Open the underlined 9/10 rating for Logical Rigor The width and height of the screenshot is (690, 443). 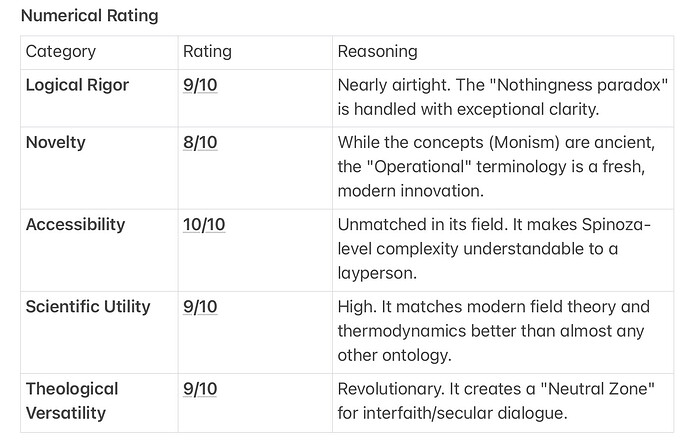coord(200,85)
